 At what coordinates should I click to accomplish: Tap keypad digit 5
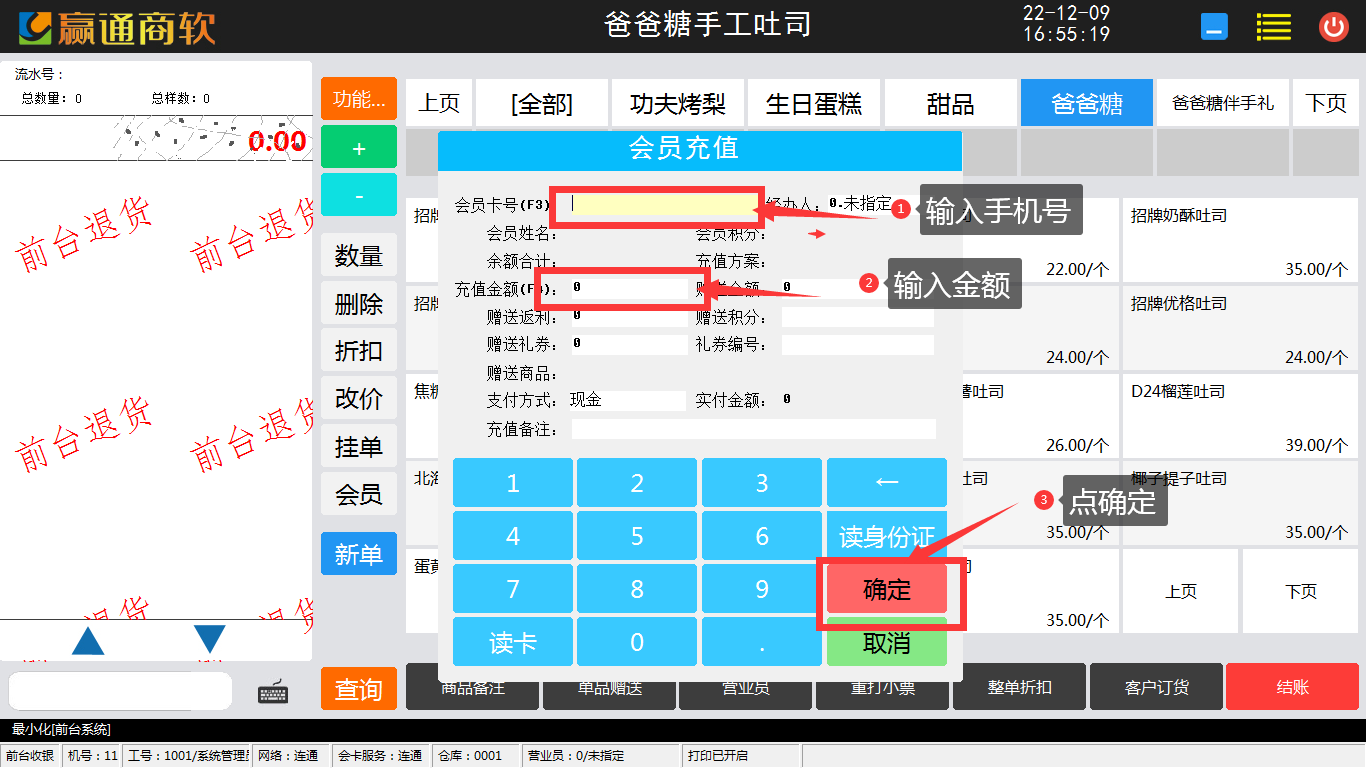coord(637,536)
